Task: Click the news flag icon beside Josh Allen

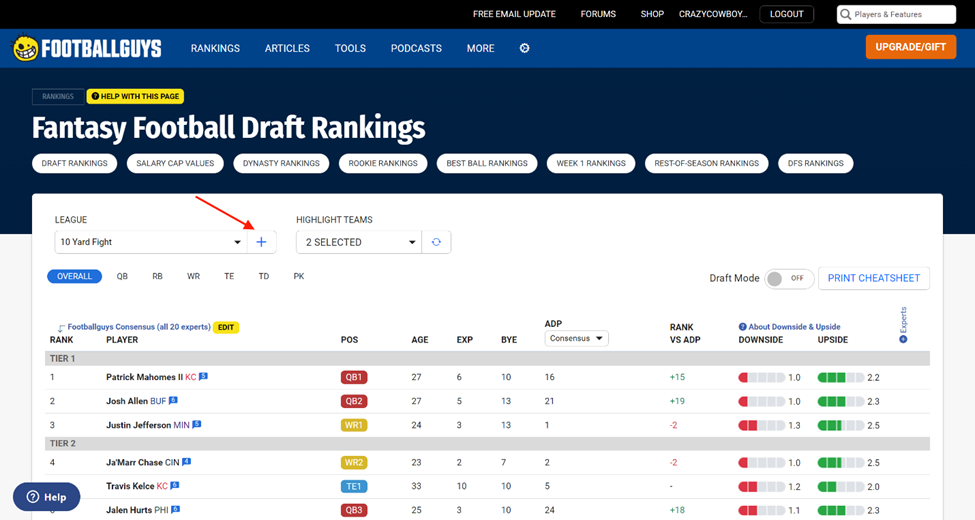Action: point(173,401)
